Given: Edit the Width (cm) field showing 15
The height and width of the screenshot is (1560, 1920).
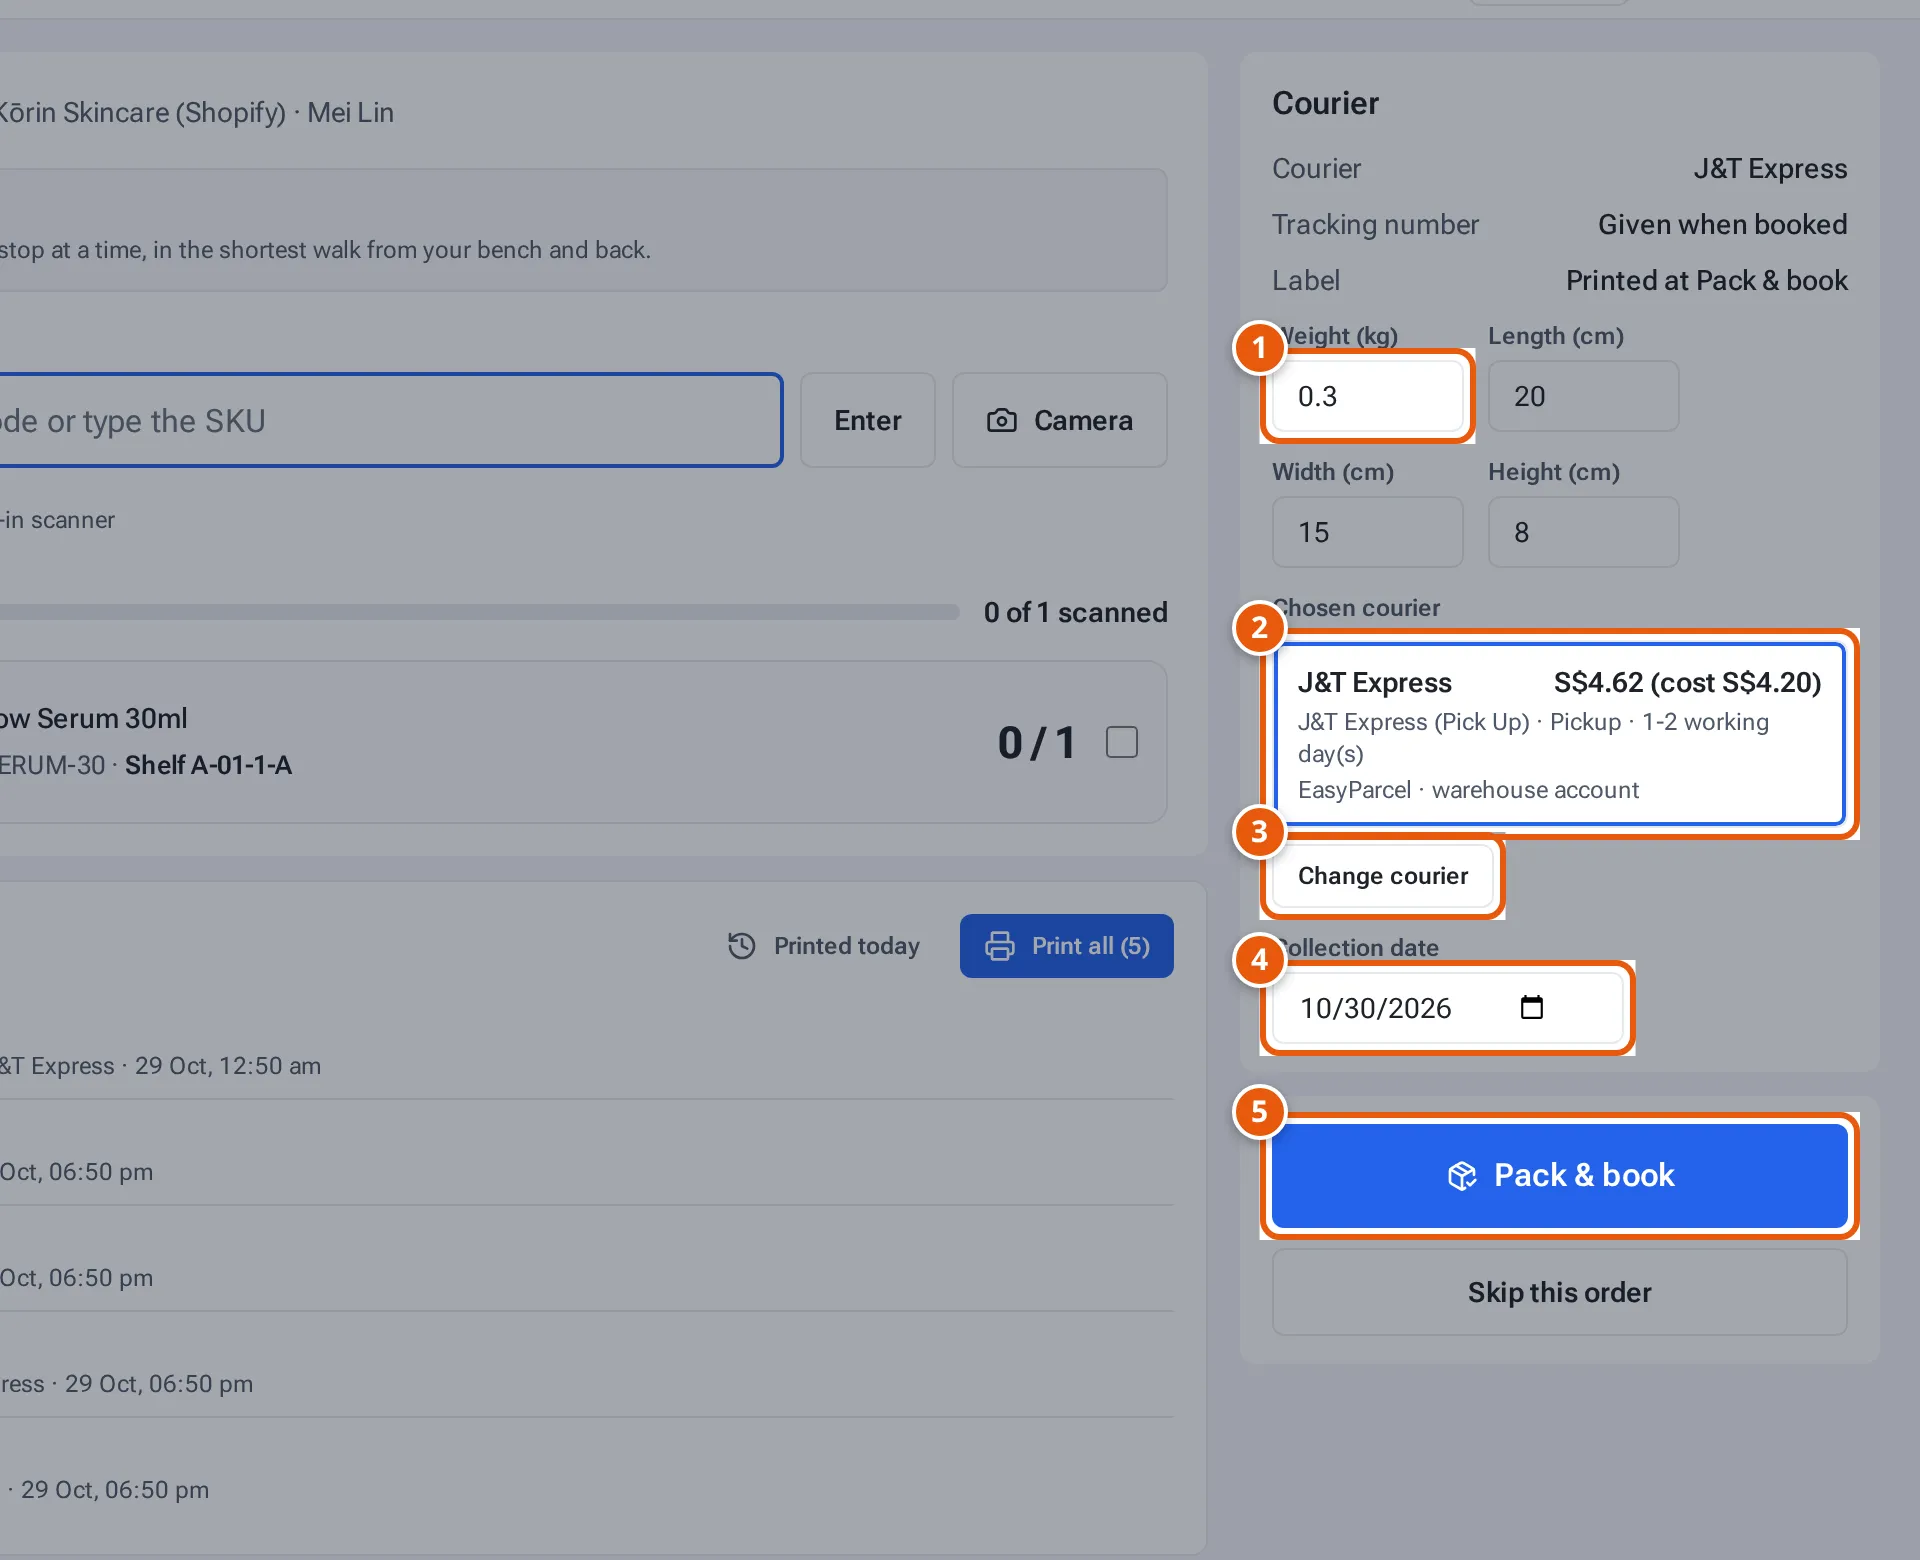Looking at the screenshot, I should 1367,532.
